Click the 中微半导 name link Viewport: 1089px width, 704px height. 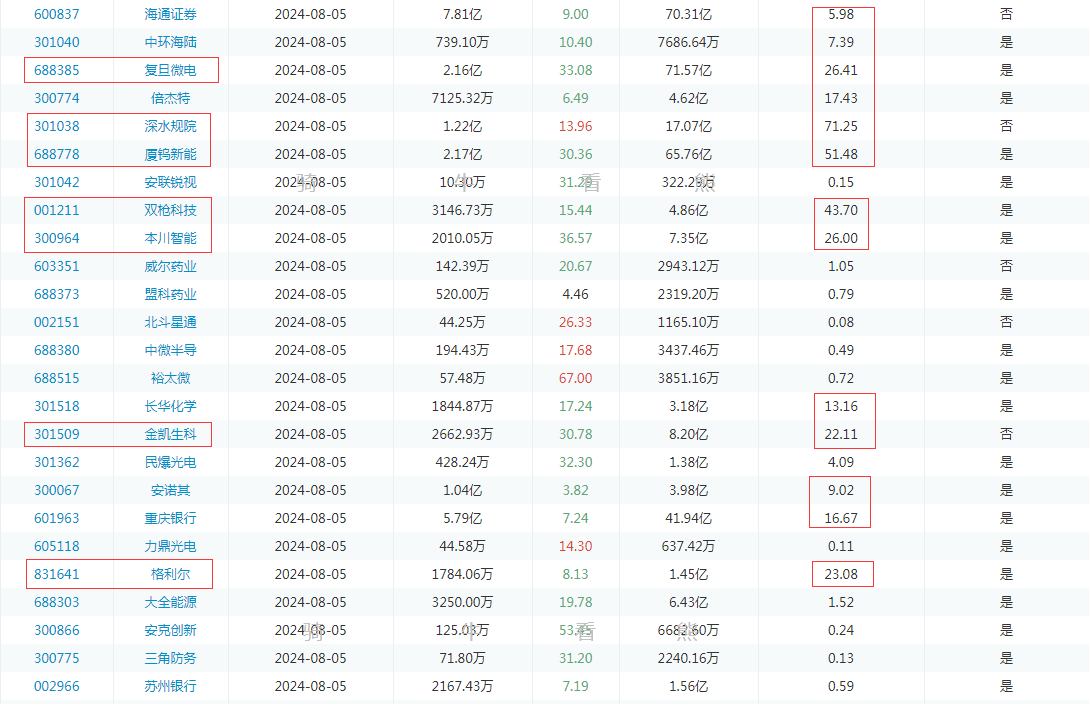coord(170,351)
